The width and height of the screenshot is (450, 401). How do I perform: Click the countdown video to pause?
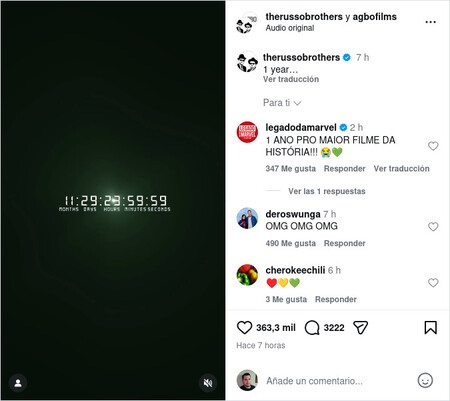113,200
